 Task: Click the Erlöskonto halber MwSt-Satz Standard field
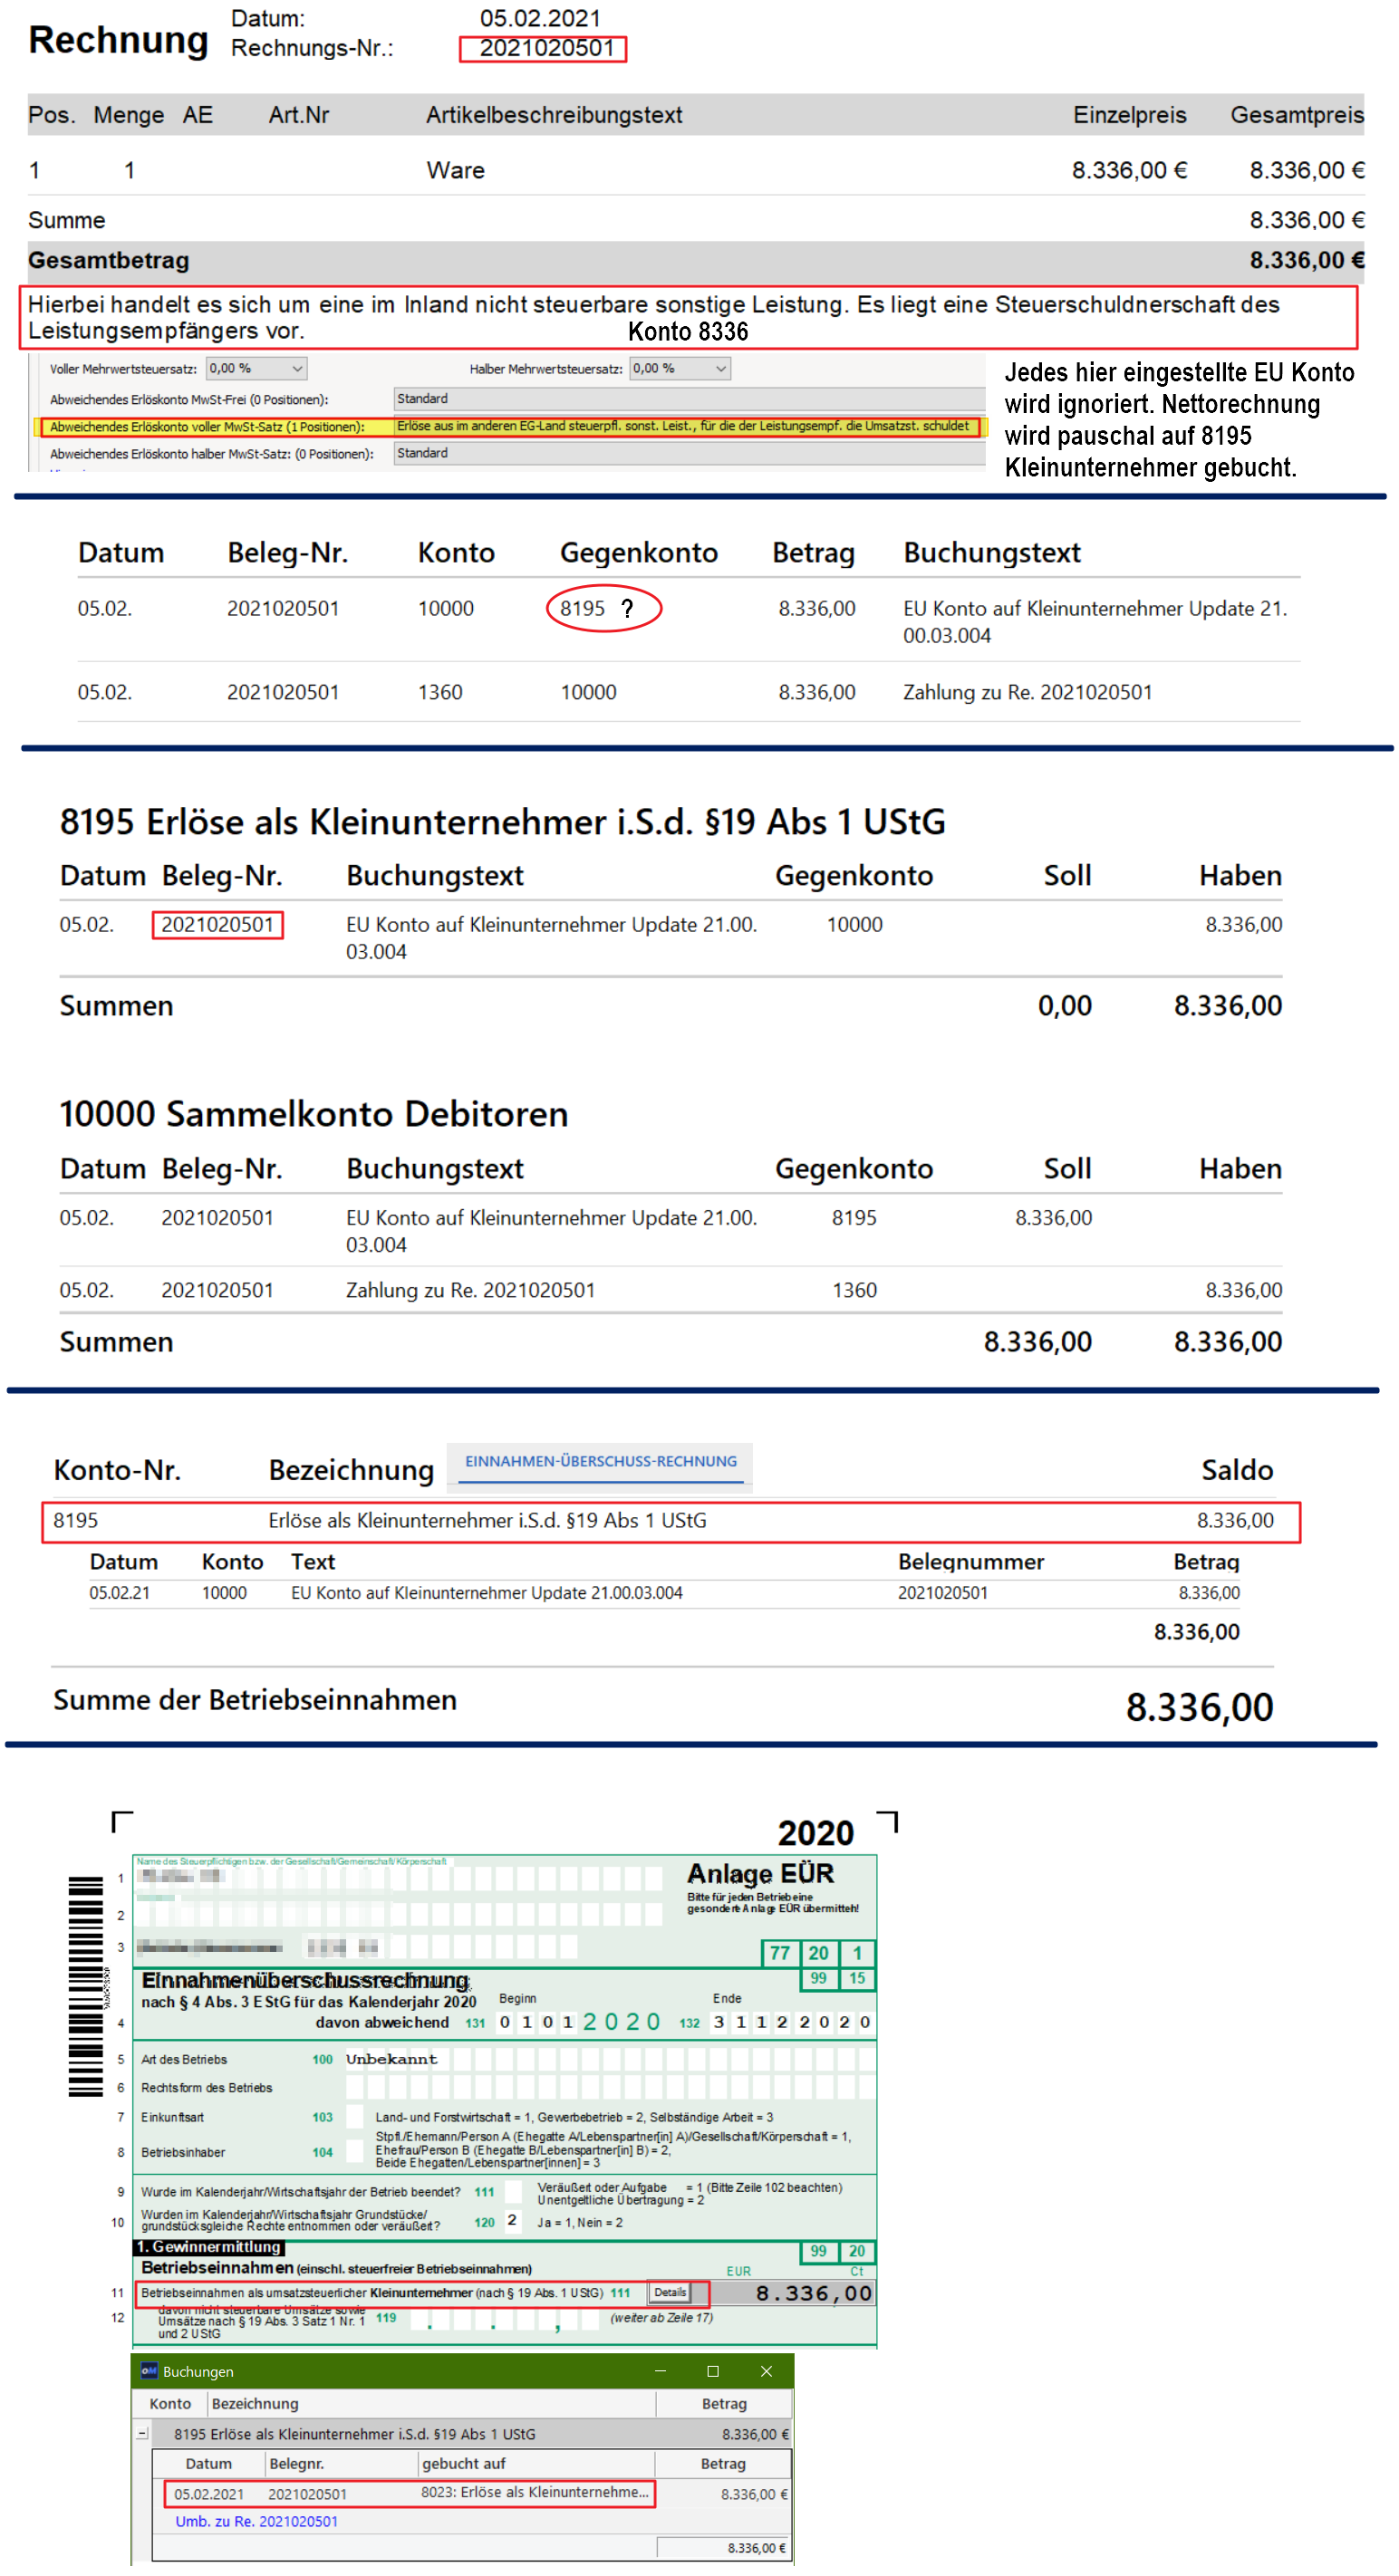[689, 453]
